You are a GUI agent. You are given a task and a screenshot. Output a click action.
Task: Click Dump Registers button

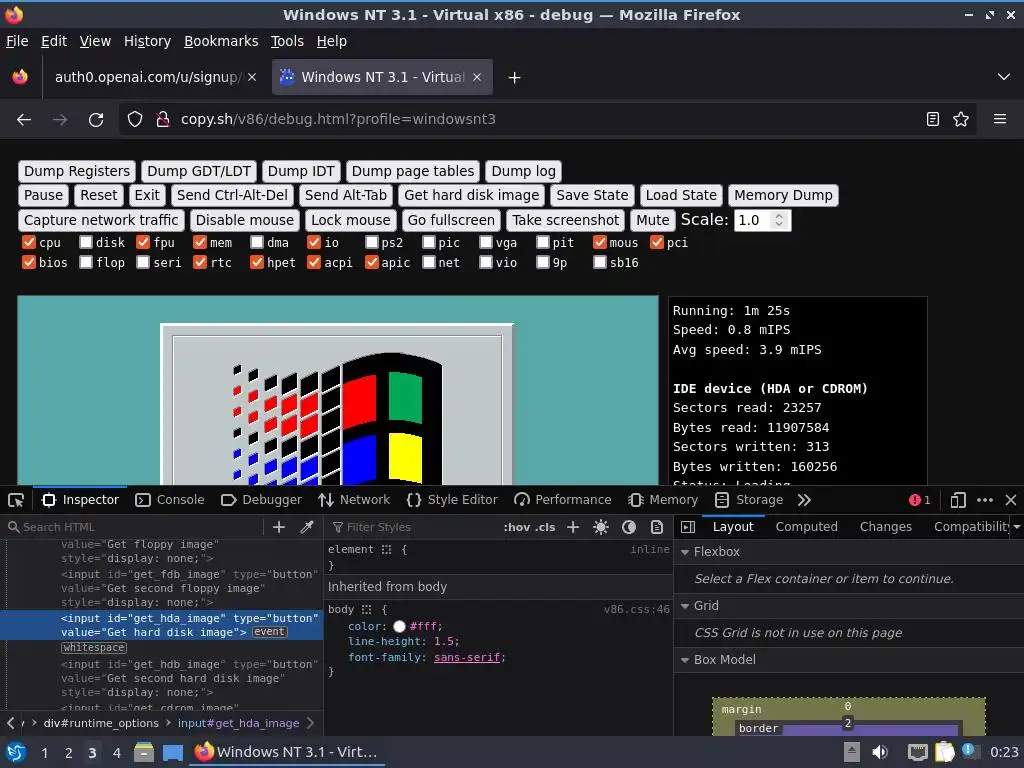(x=77, y=172)
